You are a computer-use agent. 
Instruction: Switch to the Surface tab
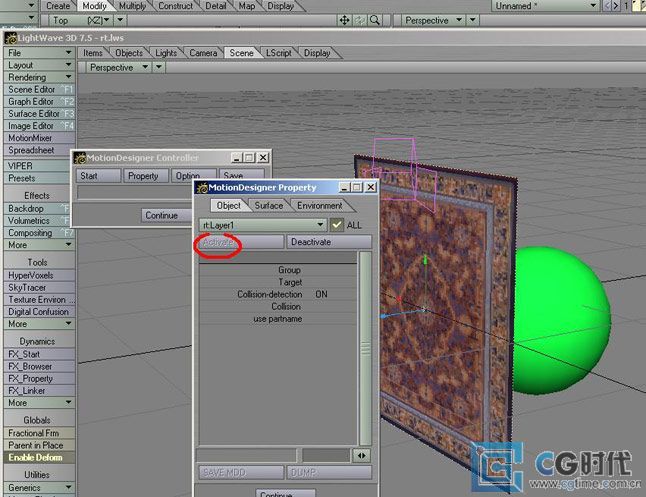pyautogui.click(x=268, y=206)
